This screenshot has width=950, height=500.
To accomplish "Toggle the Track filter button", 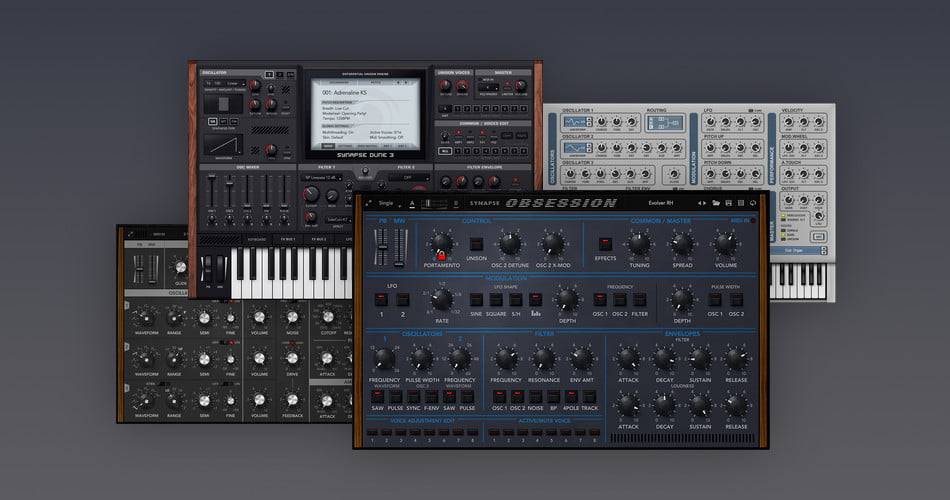I will point(590,396).
